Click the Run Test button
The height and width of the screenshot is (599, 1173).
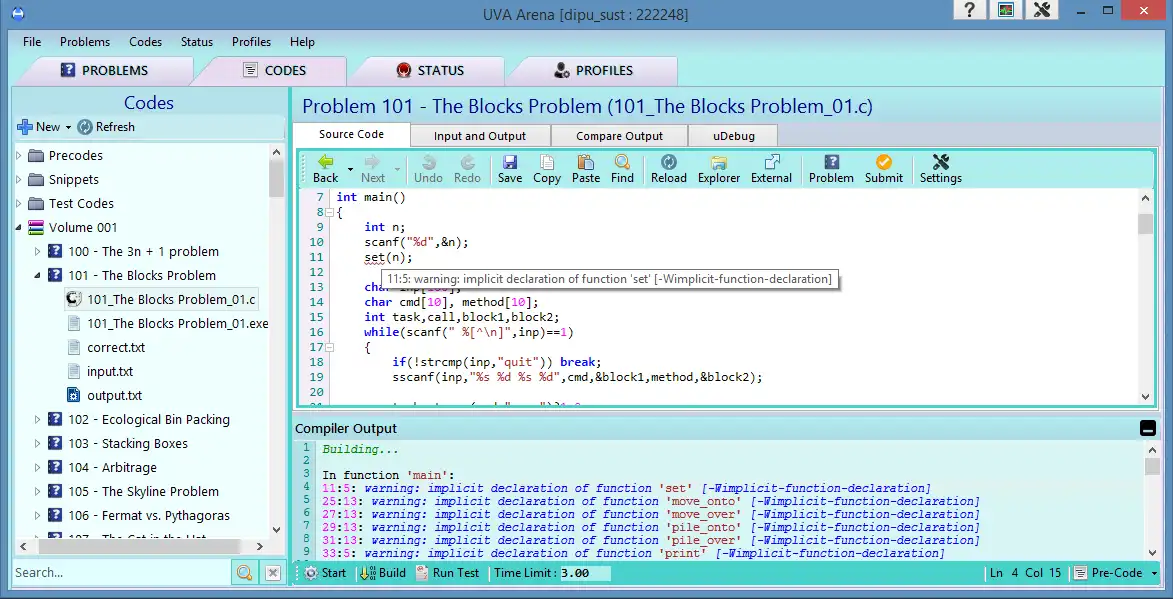click(447, 573)
